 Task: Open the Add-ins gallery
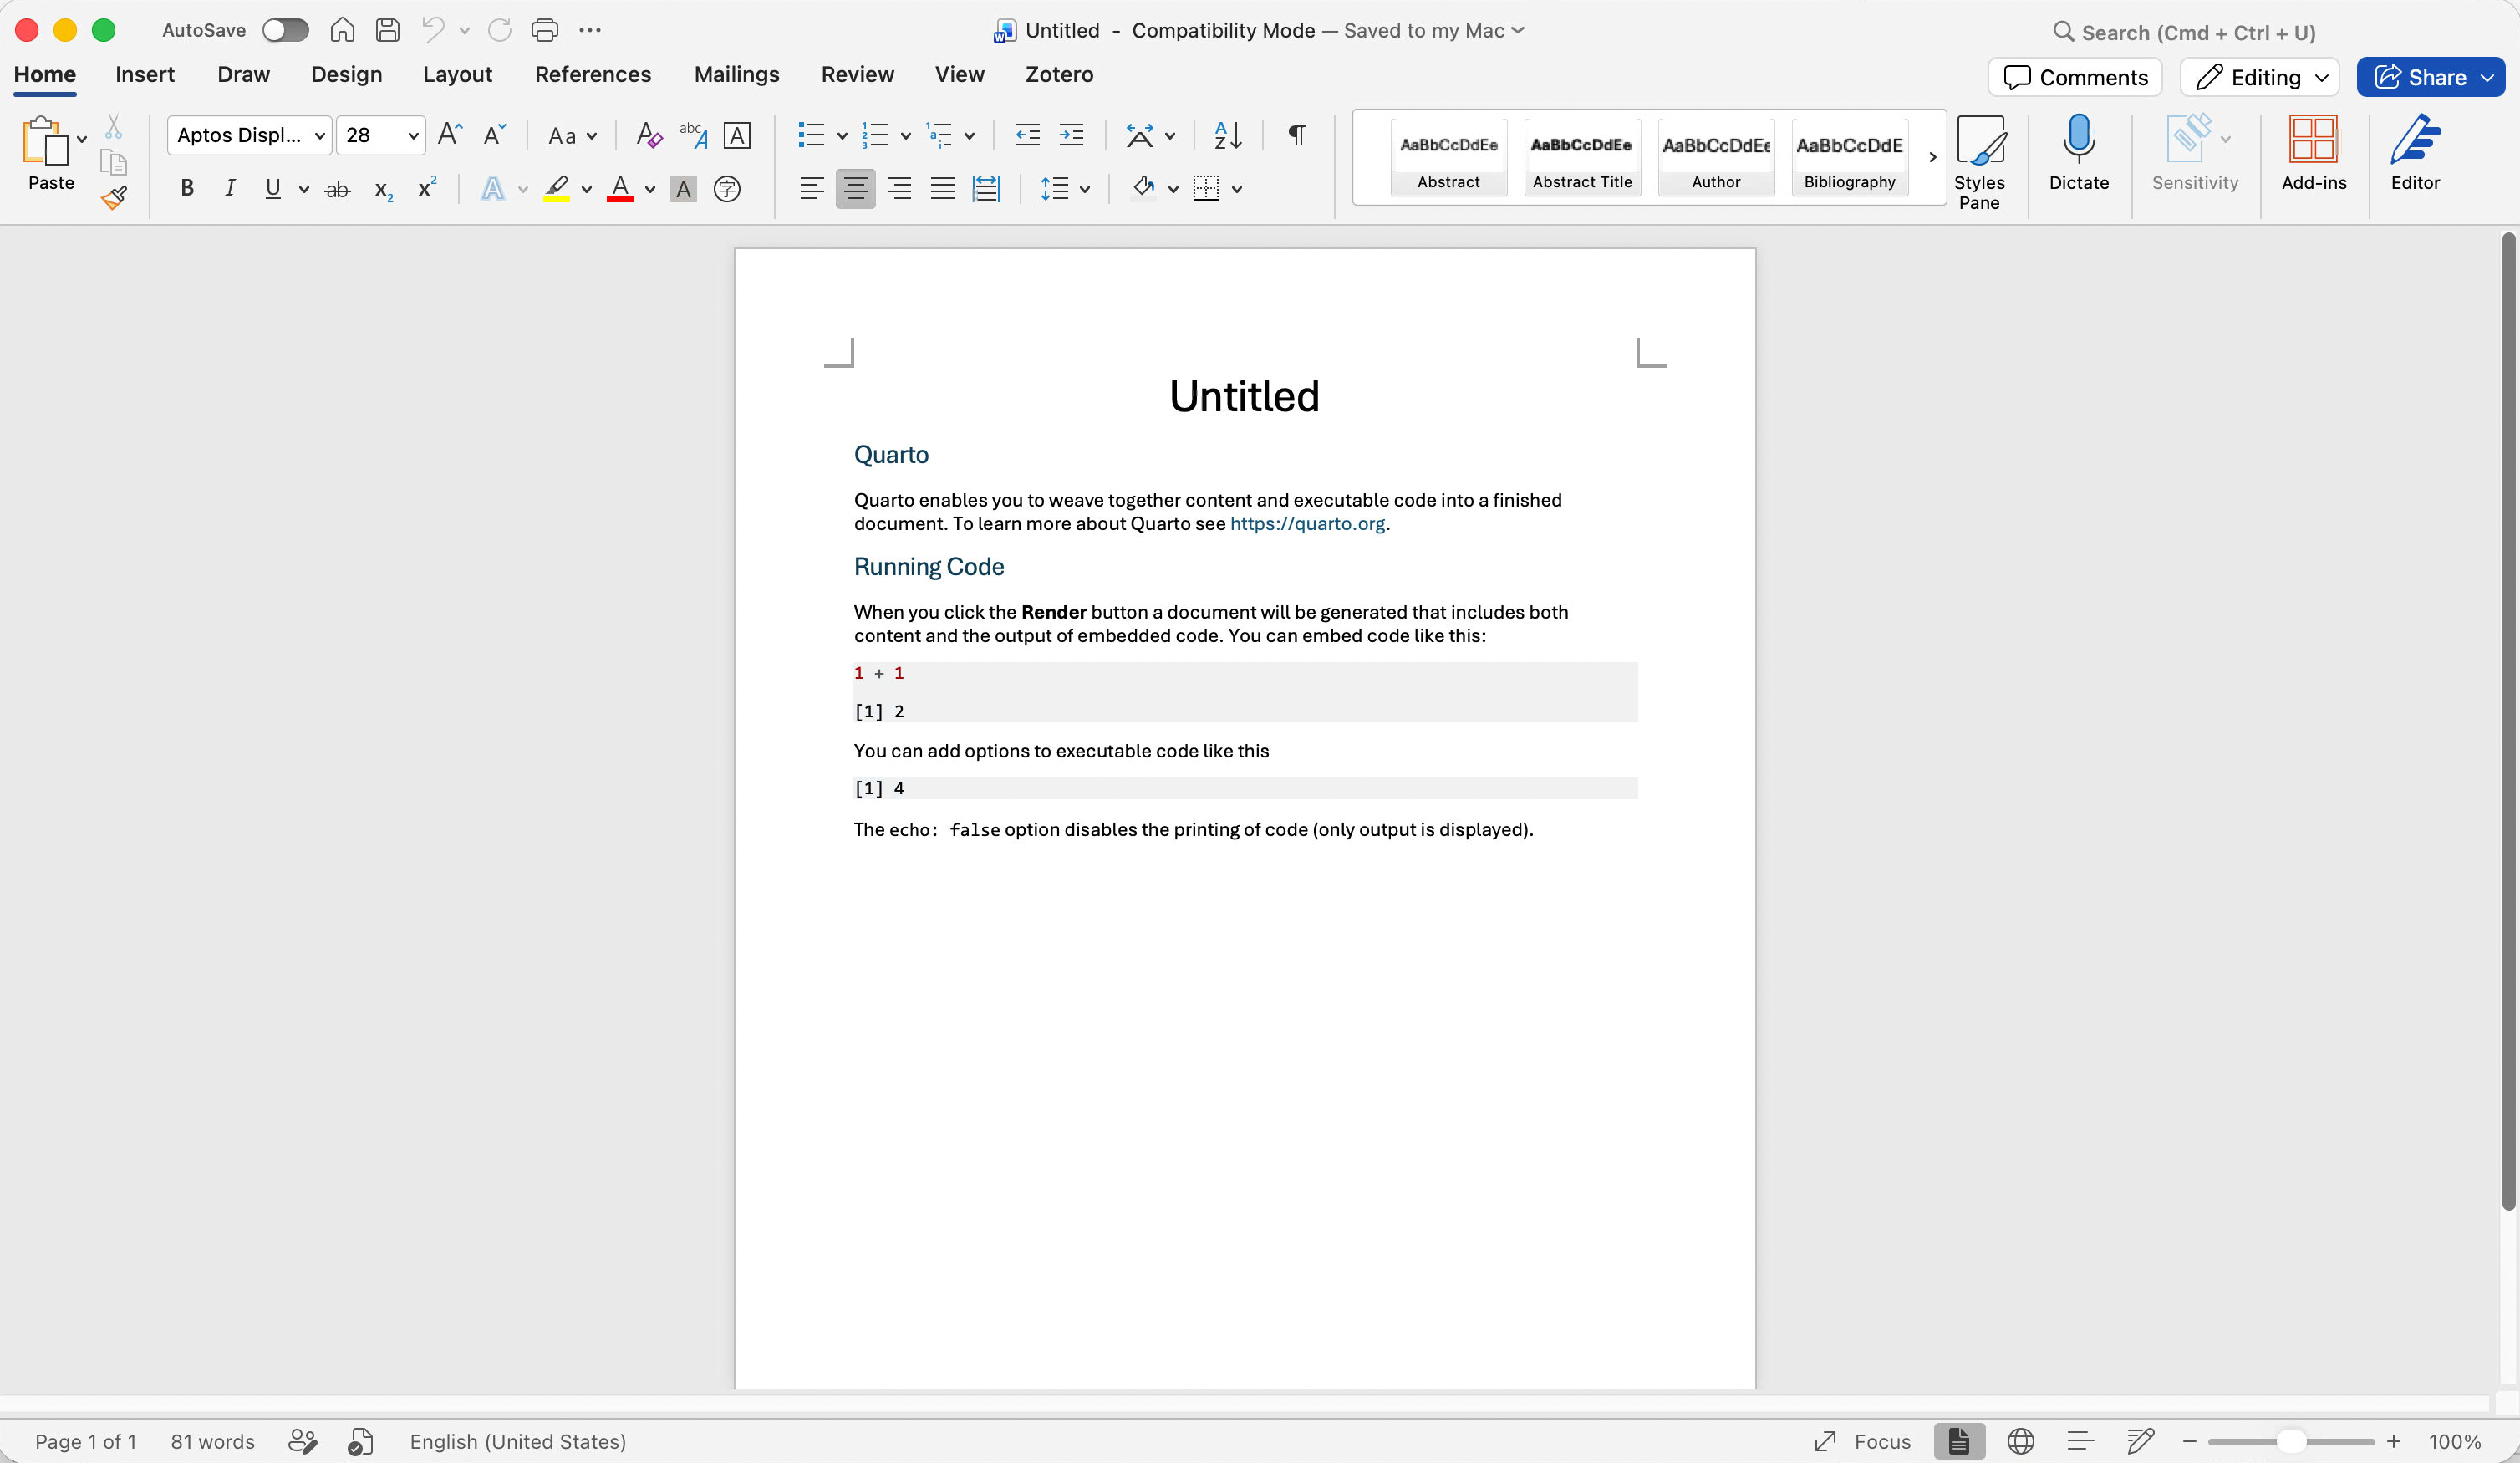point(2314,153)
